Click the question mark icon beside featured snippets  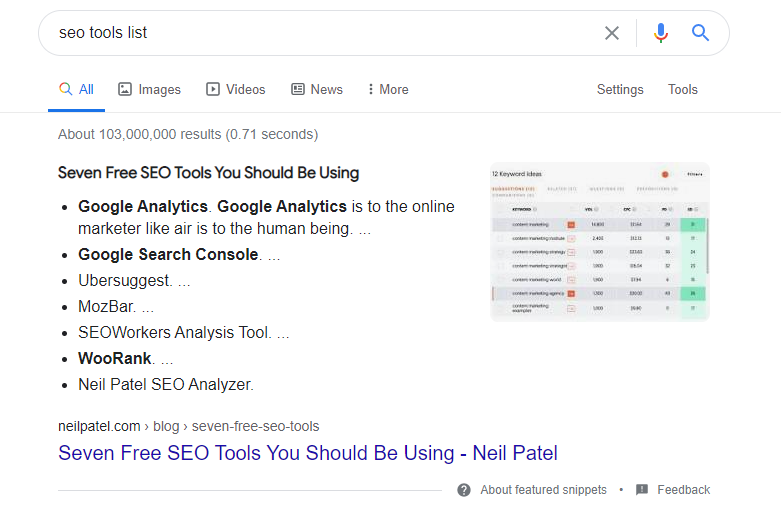coord(464,490)
